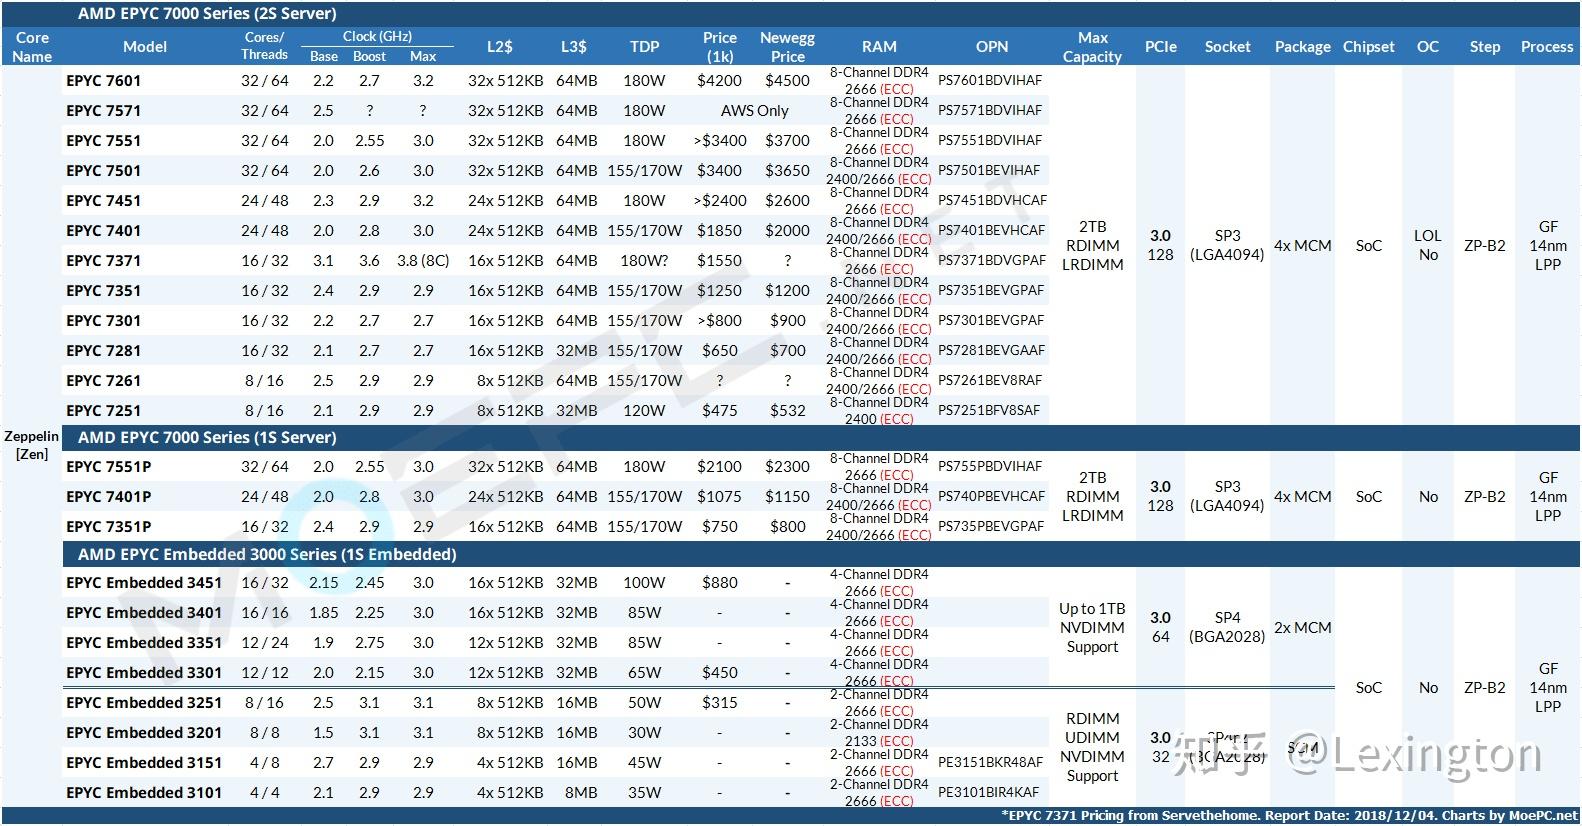Click the "EPYC Embedded 3201" model cell
Image resolution: width=1582 pixels, height=826 pixels.
coord(144,733)
